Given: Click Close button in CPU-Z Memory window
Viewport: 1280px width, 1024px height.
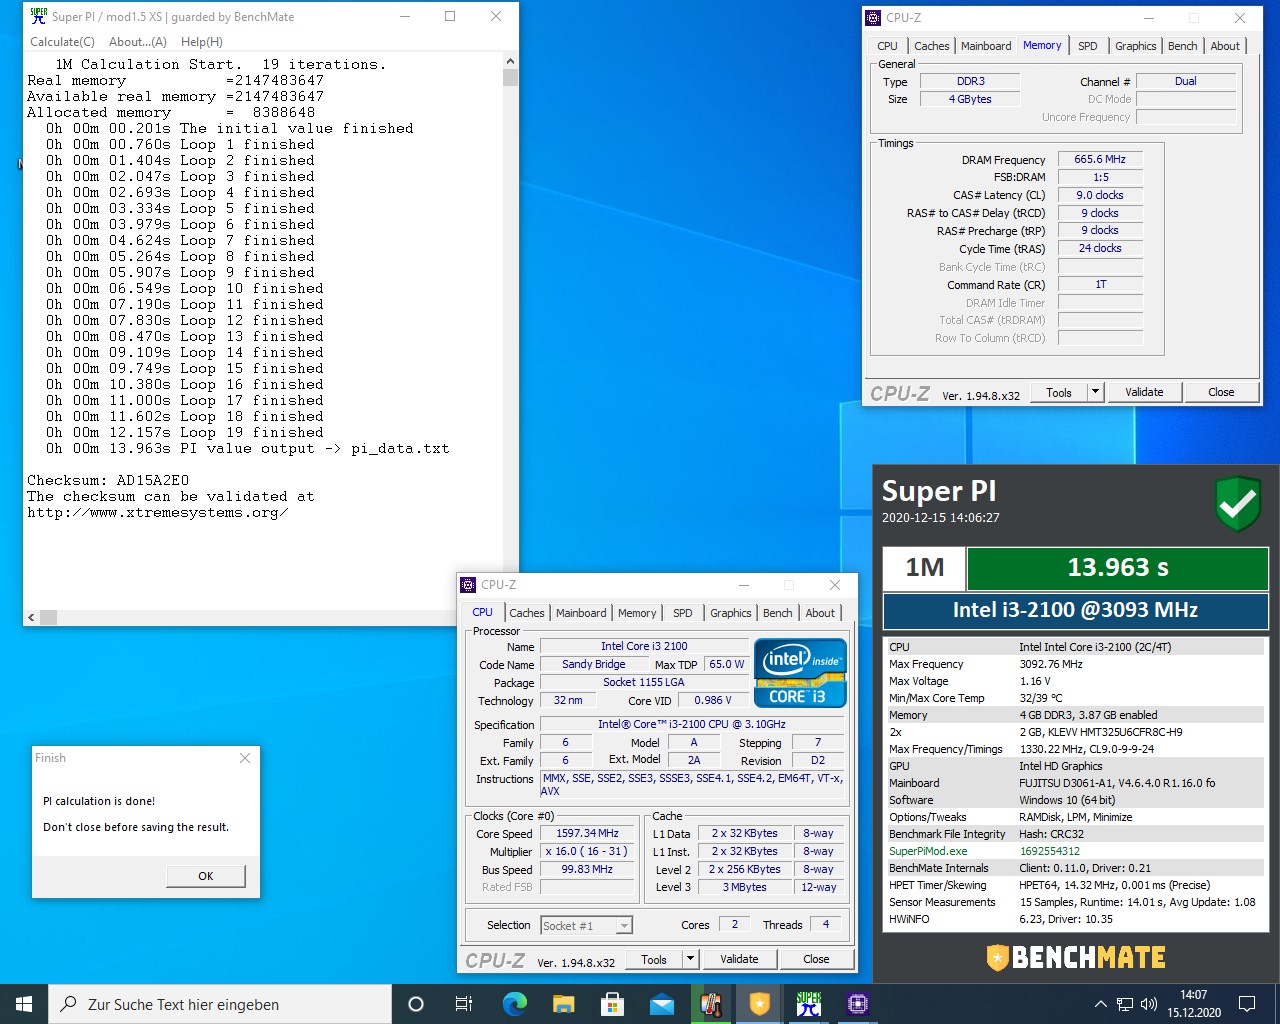Looking at the screenshot, I should click(1221, 392).
